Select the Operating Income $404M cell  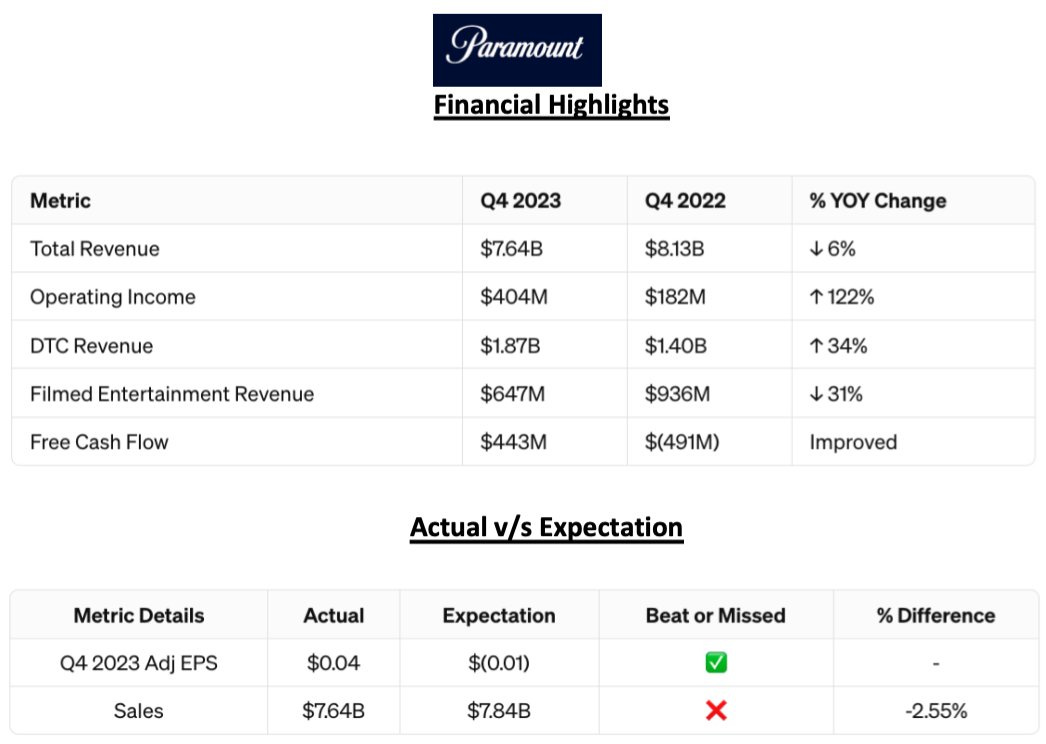click(513, 297)
